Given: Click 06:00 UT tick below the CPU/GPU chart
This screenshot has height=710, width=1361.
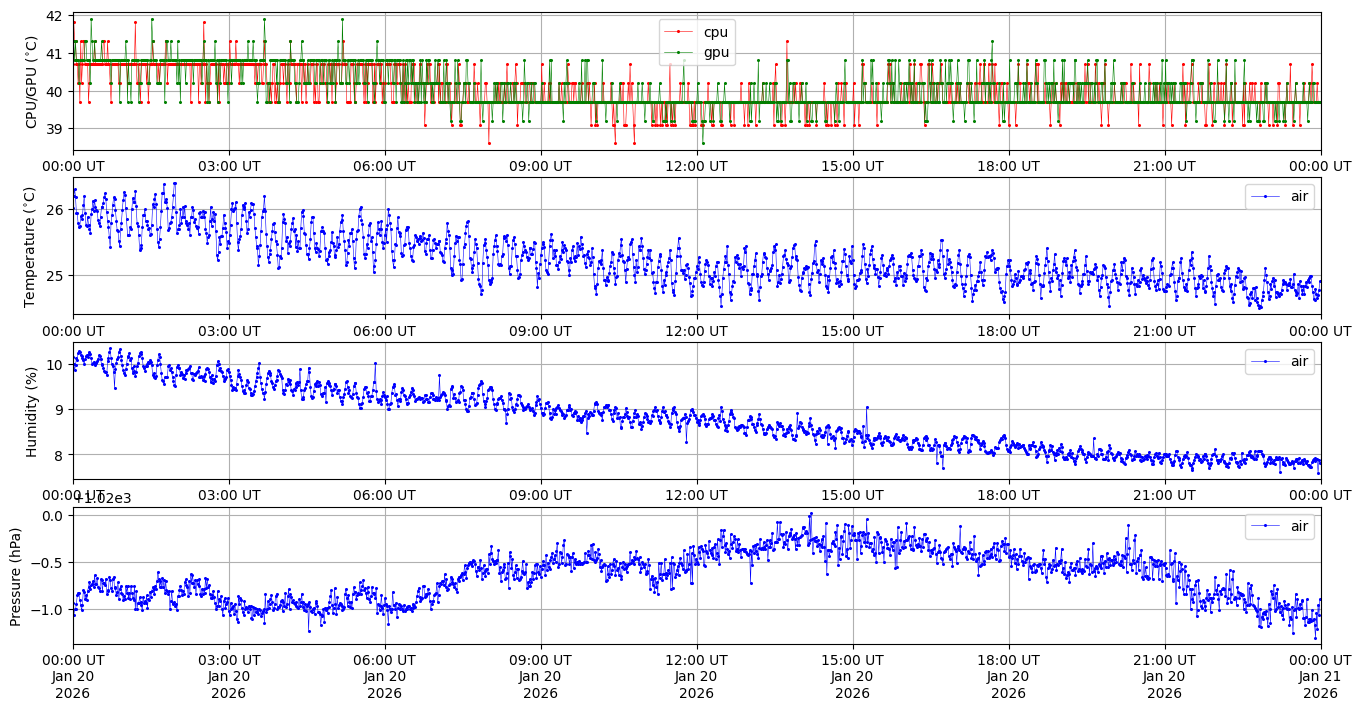Looking at the screenshot, I should (x=385, y=166).
